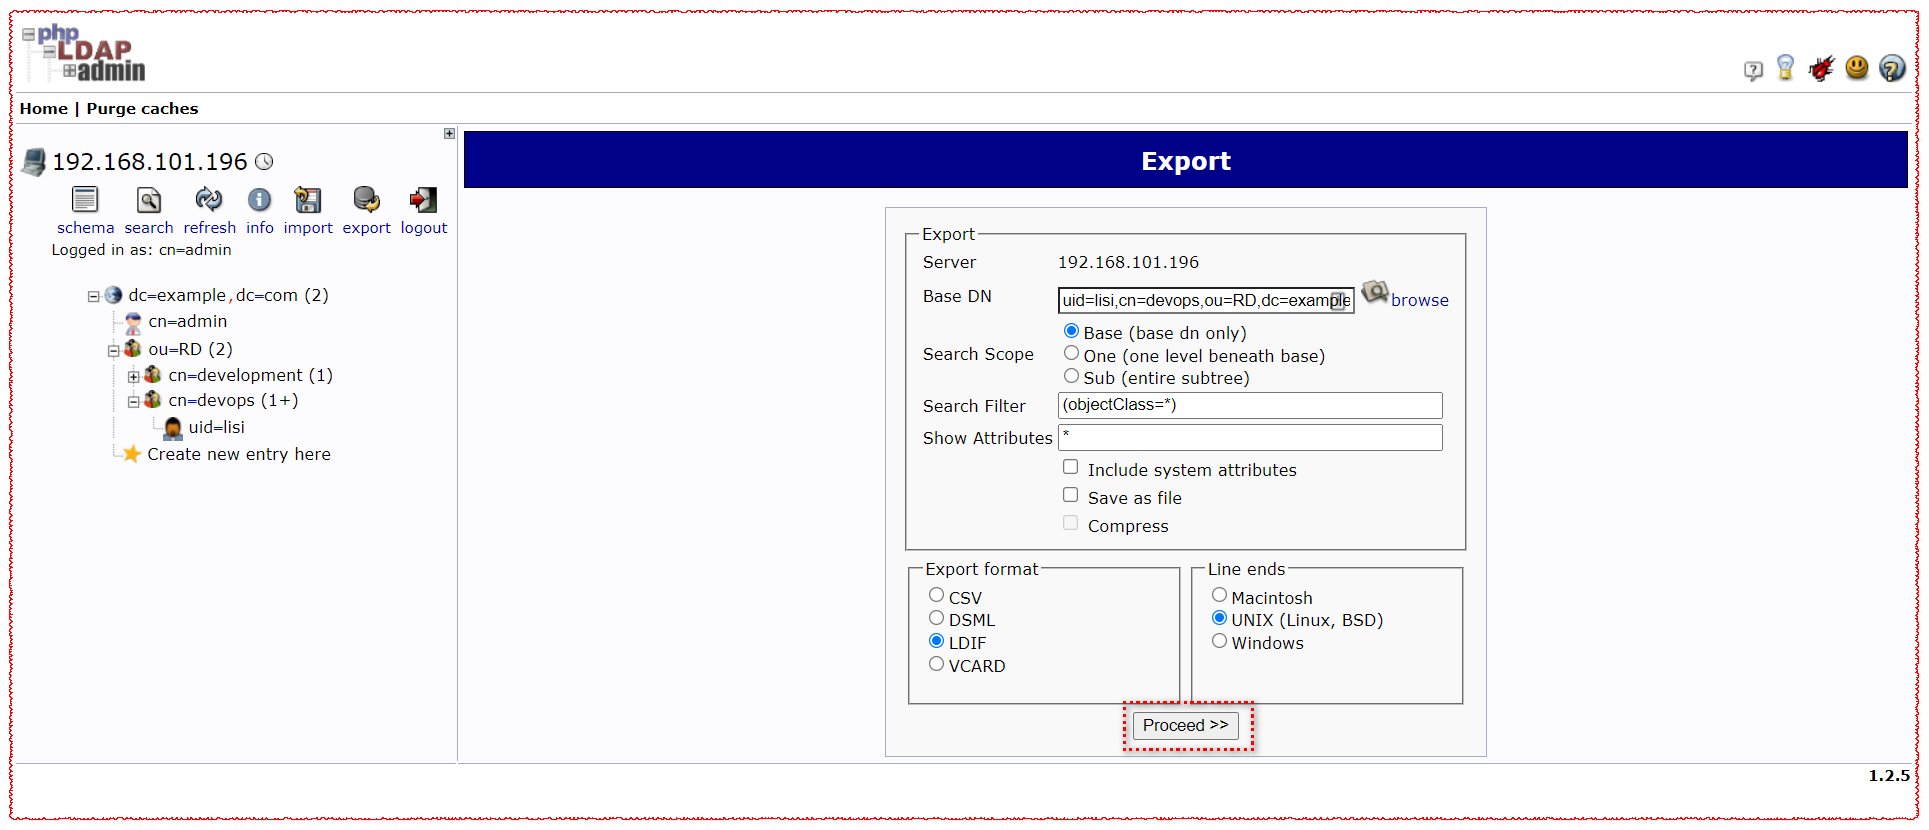Click the Proceed >> button

point(1186,725)
